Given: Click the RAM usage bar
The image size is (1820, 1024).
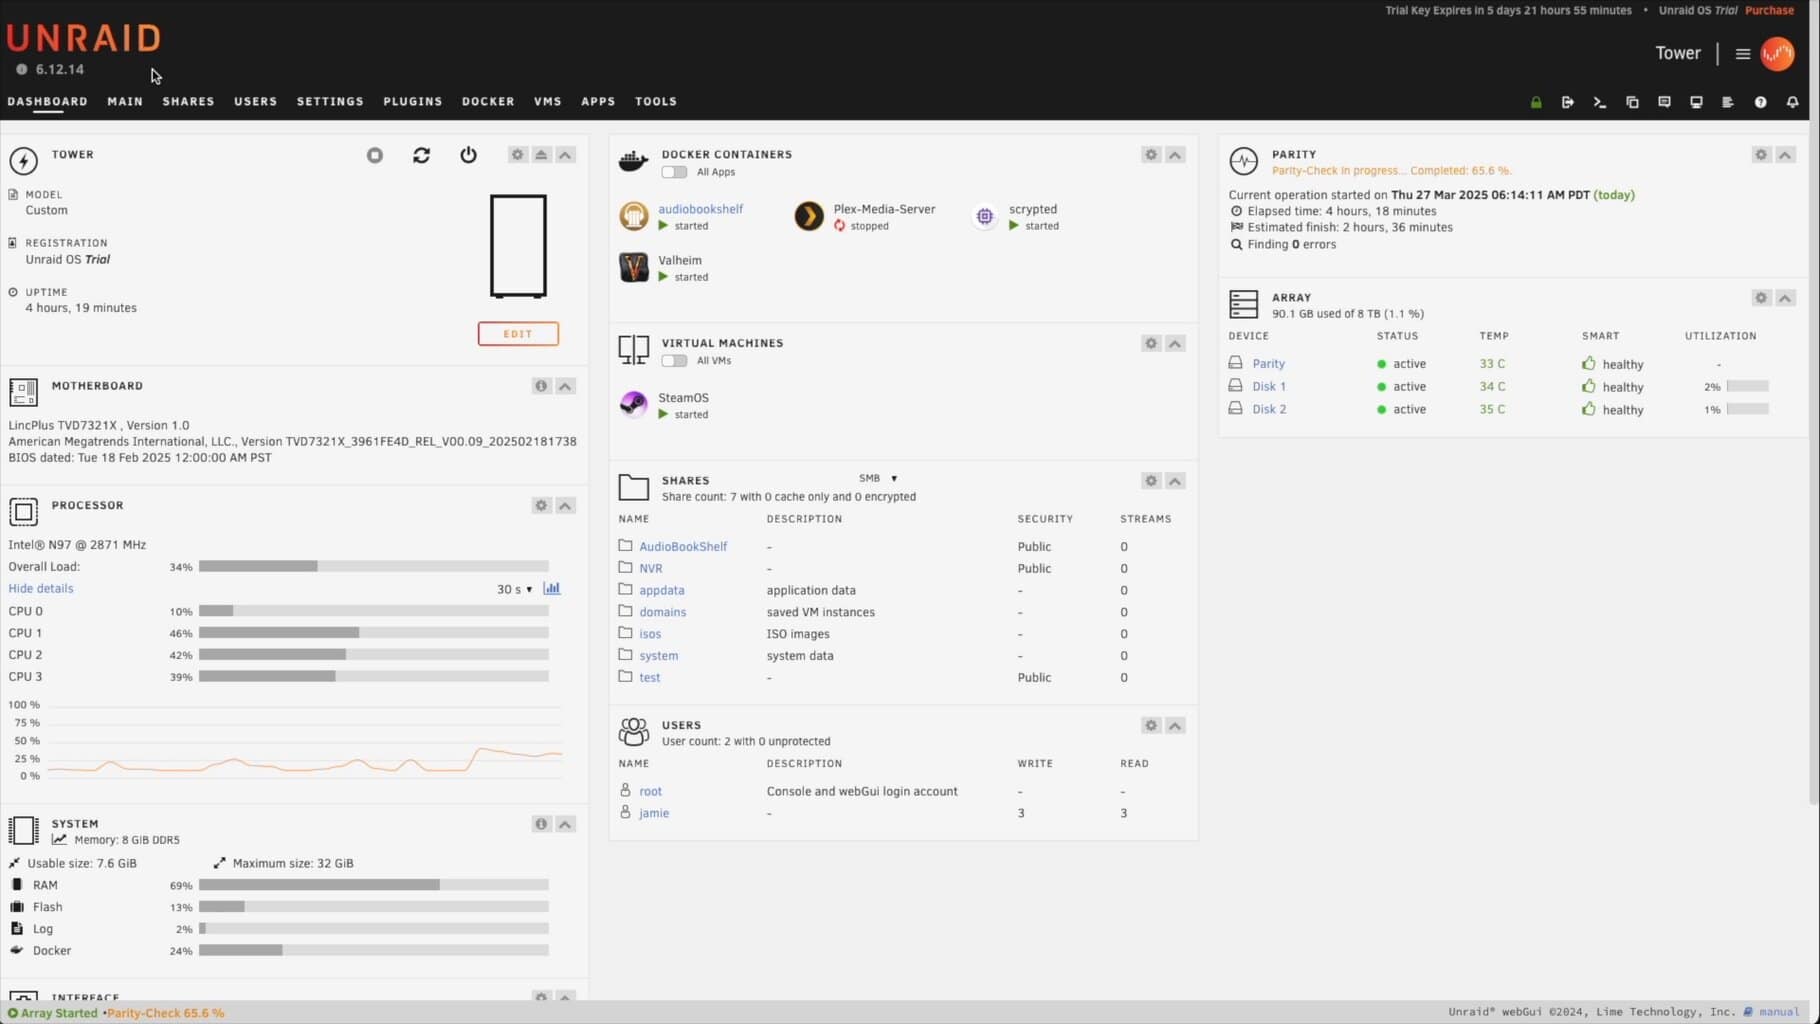Looking at the screenshot, I should point(374,885).
